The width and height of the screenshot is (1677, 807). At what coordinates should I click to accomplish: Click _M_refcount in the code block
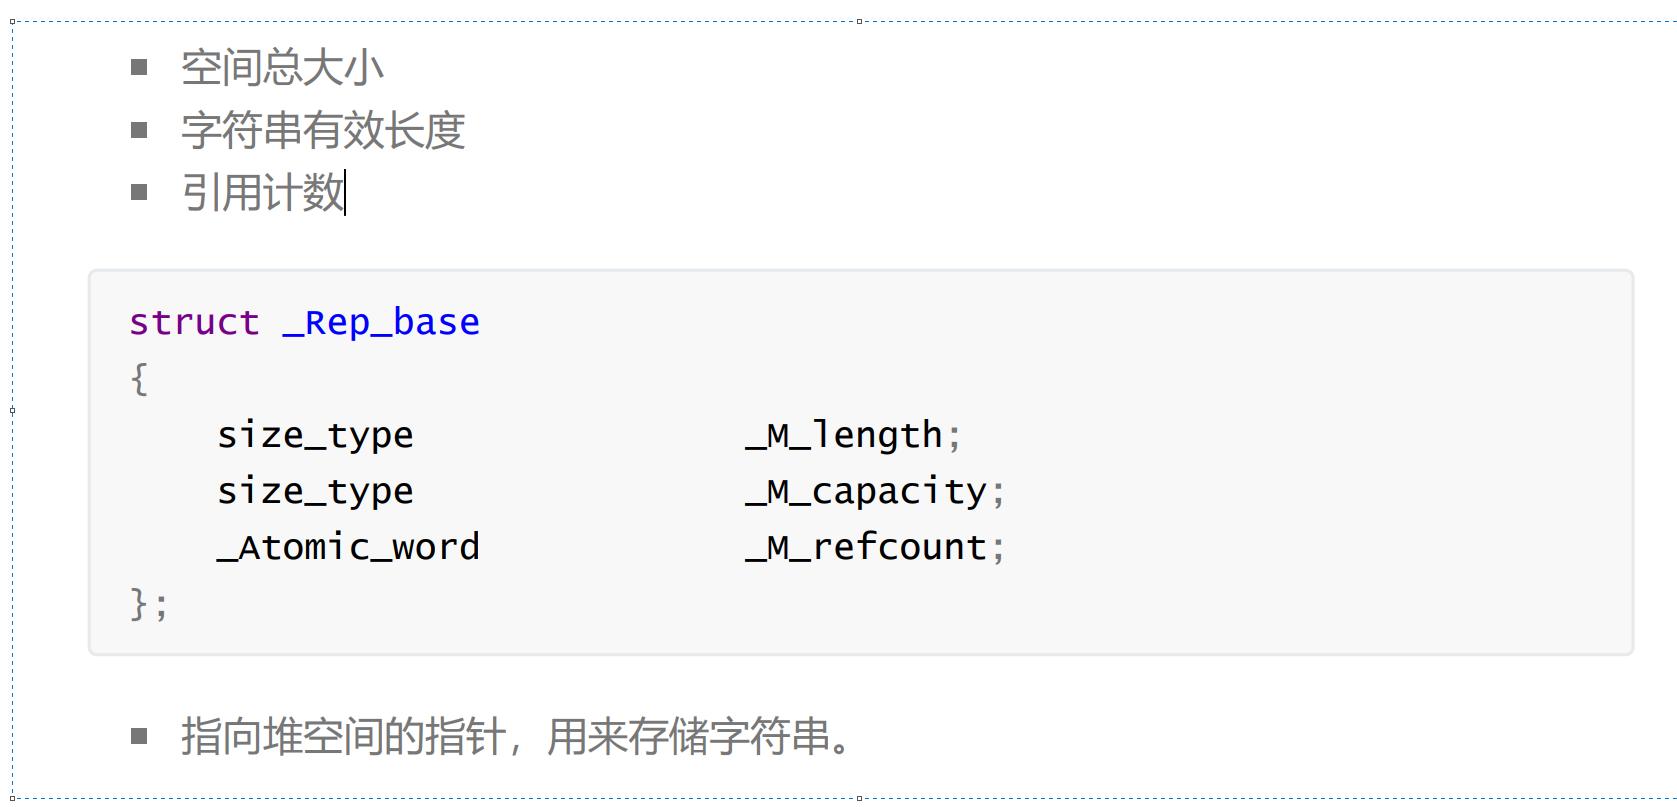click(866, 547)
